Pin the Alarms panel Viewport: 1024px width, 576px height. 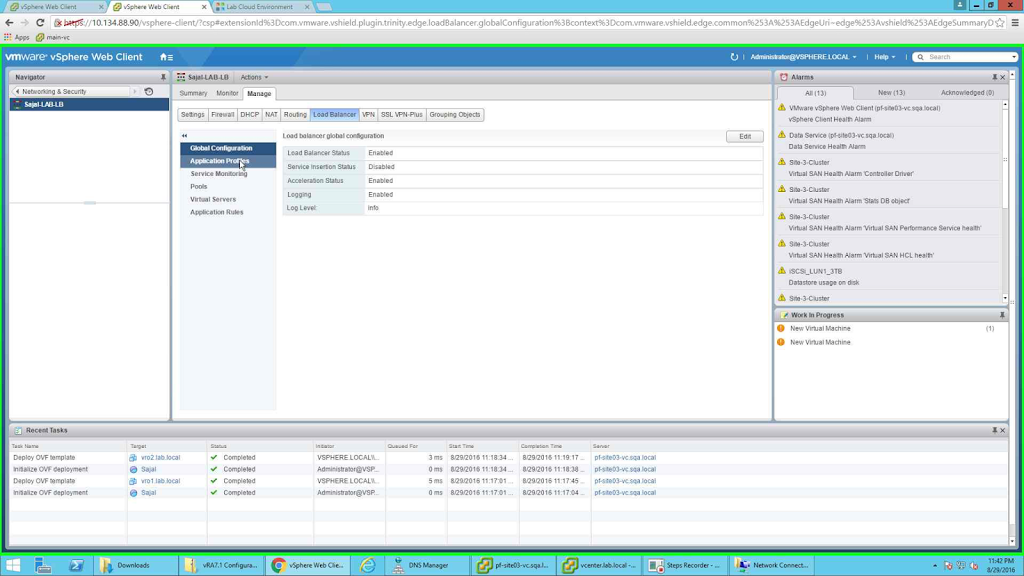click(995, 77)
